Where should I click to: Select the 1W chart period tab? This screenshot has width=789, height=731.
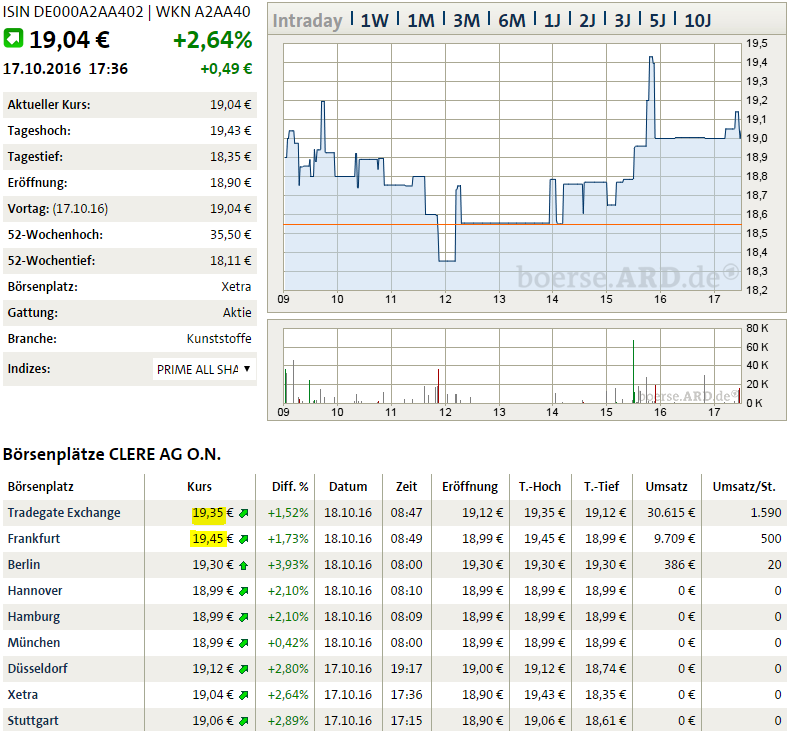374,21
